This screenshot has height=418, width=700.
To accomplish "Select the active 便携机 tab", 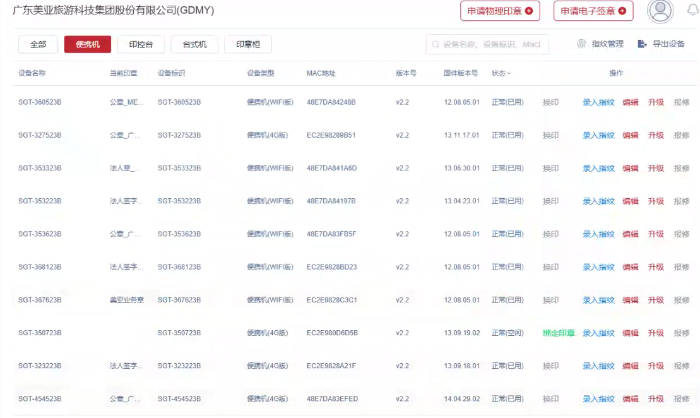I will coord(87,45).
